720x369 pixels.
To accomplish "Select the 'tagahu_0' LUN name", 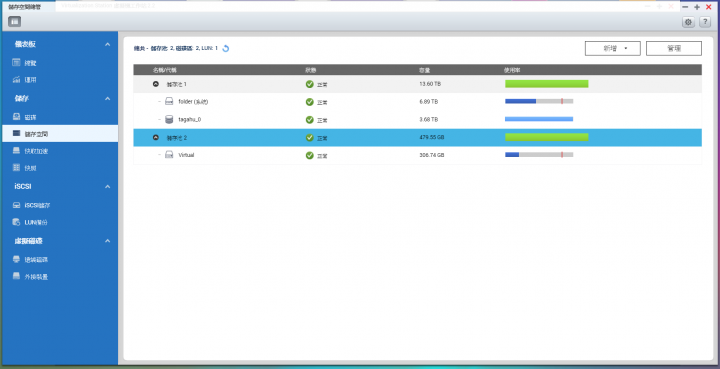I will click(190, 119).
